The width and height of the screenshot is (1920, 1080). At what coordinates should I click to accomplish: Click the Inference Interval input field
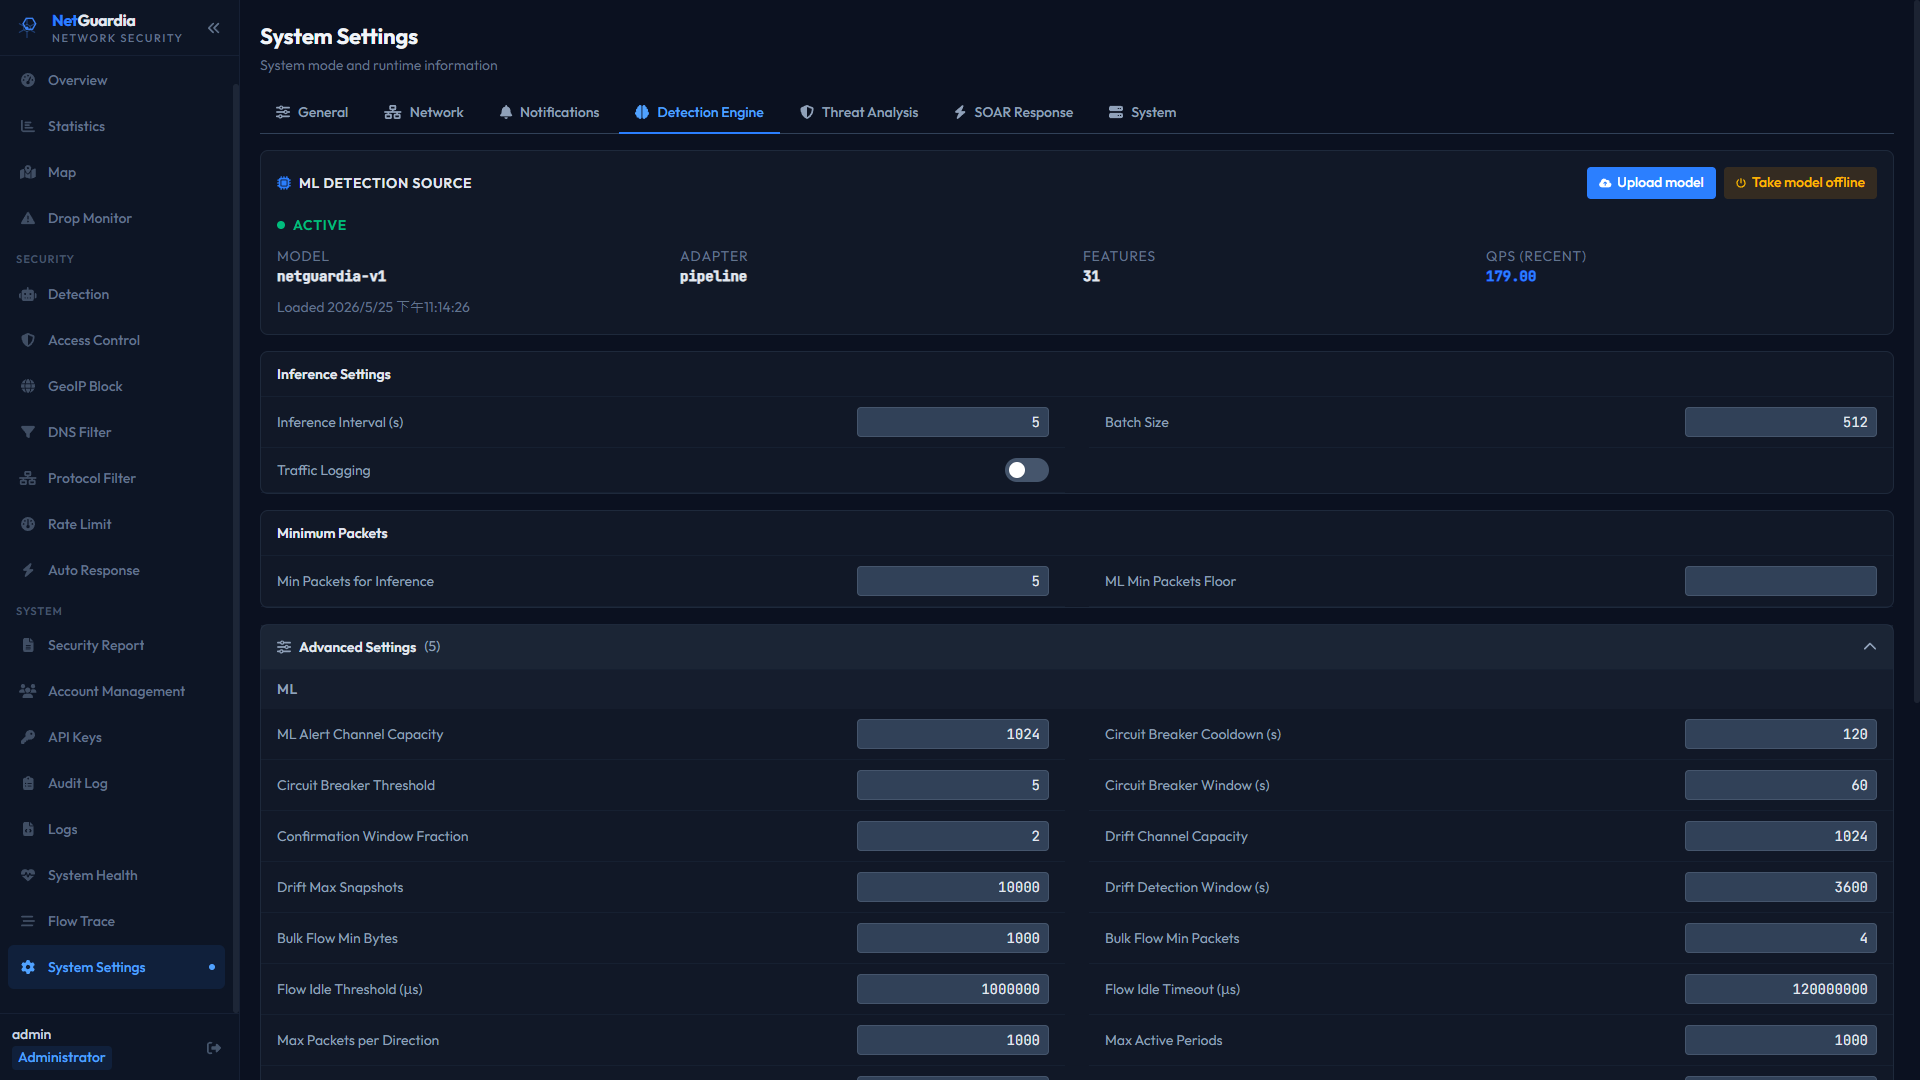point(953,422)
